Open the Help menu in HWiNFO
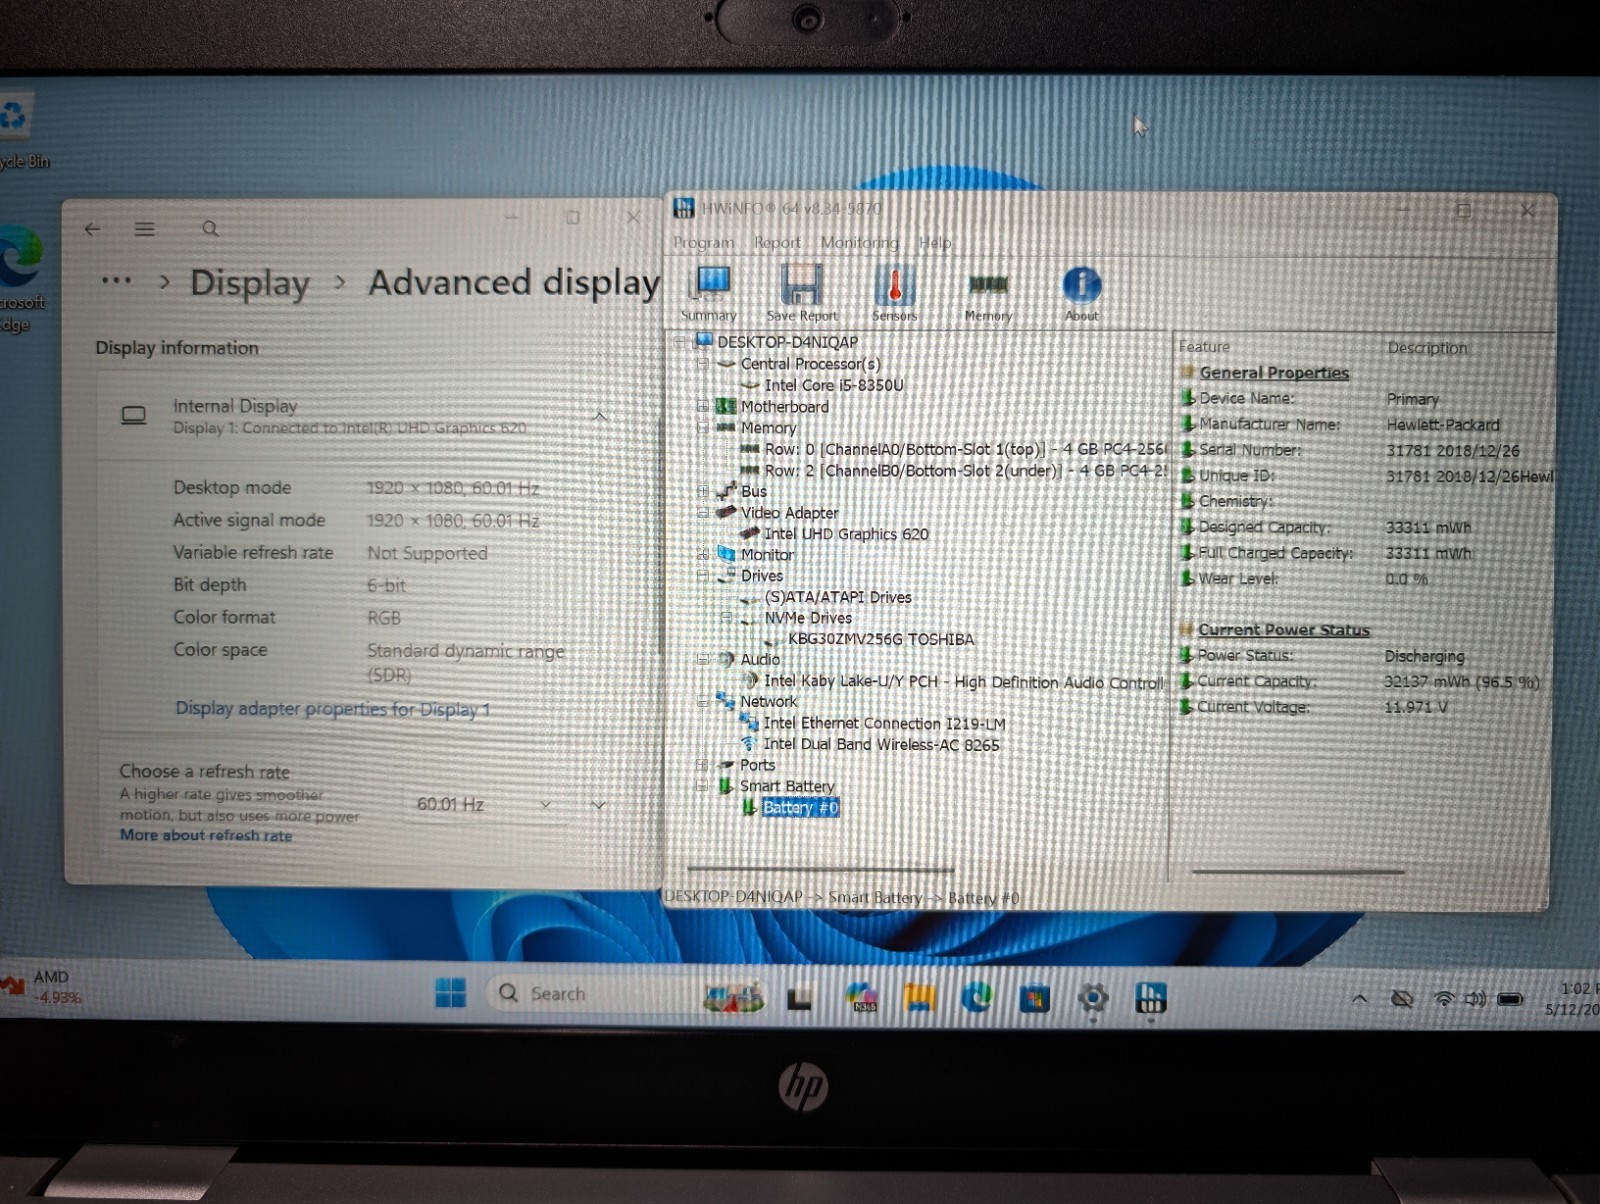 coord(935,242)
